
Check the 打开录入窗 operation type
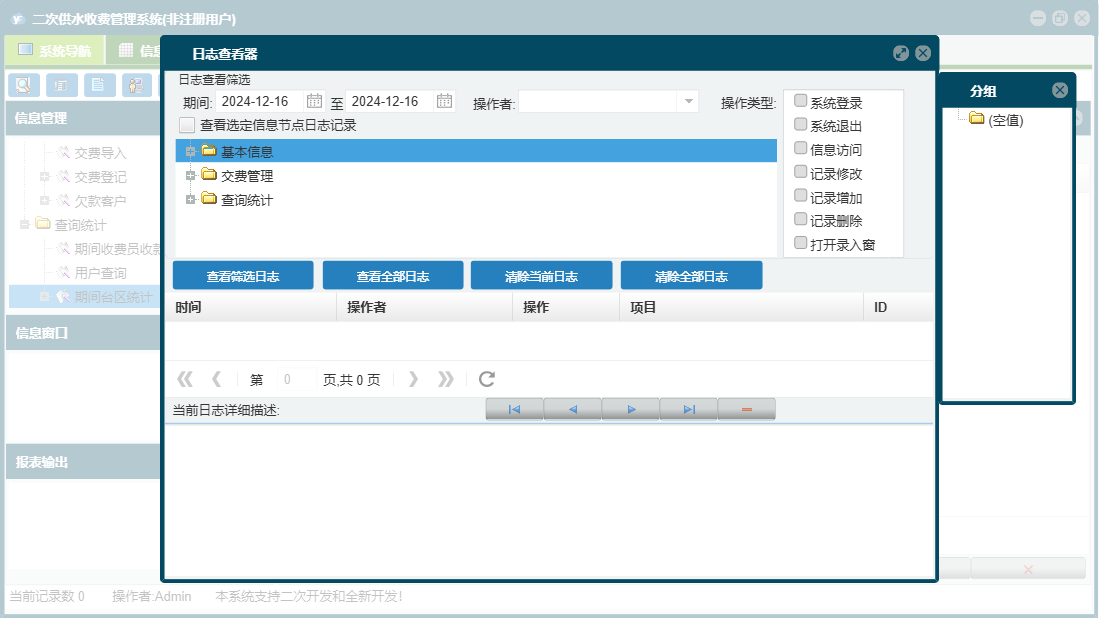pyautogui.click(x=800, y=243)
